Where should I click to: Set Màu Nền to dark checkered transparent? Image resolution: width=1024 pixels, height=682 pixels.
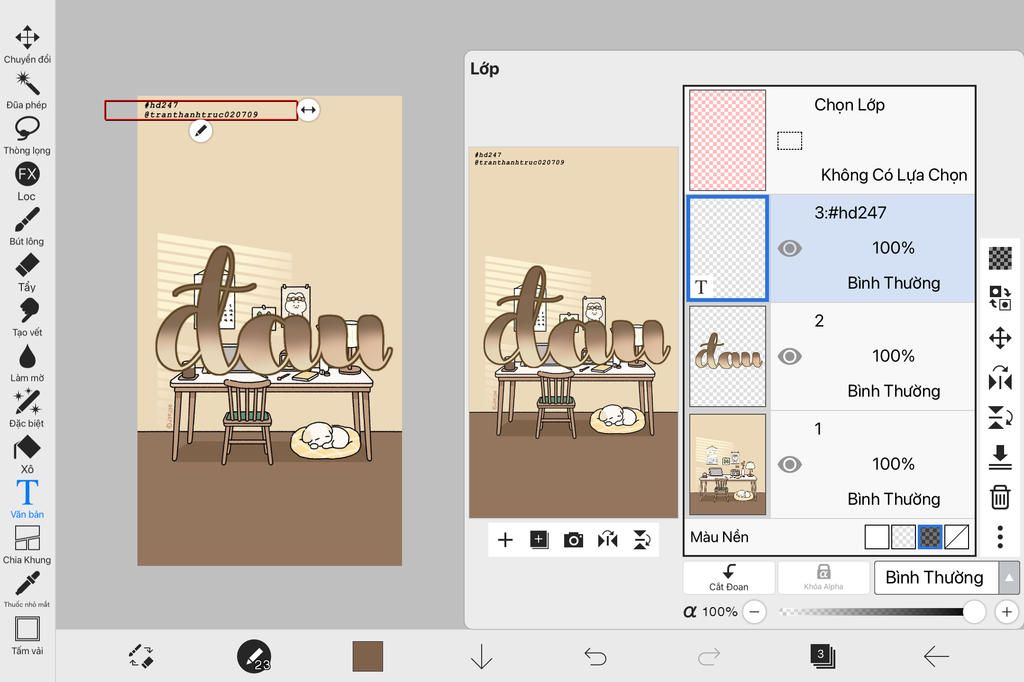click(930, 537)
